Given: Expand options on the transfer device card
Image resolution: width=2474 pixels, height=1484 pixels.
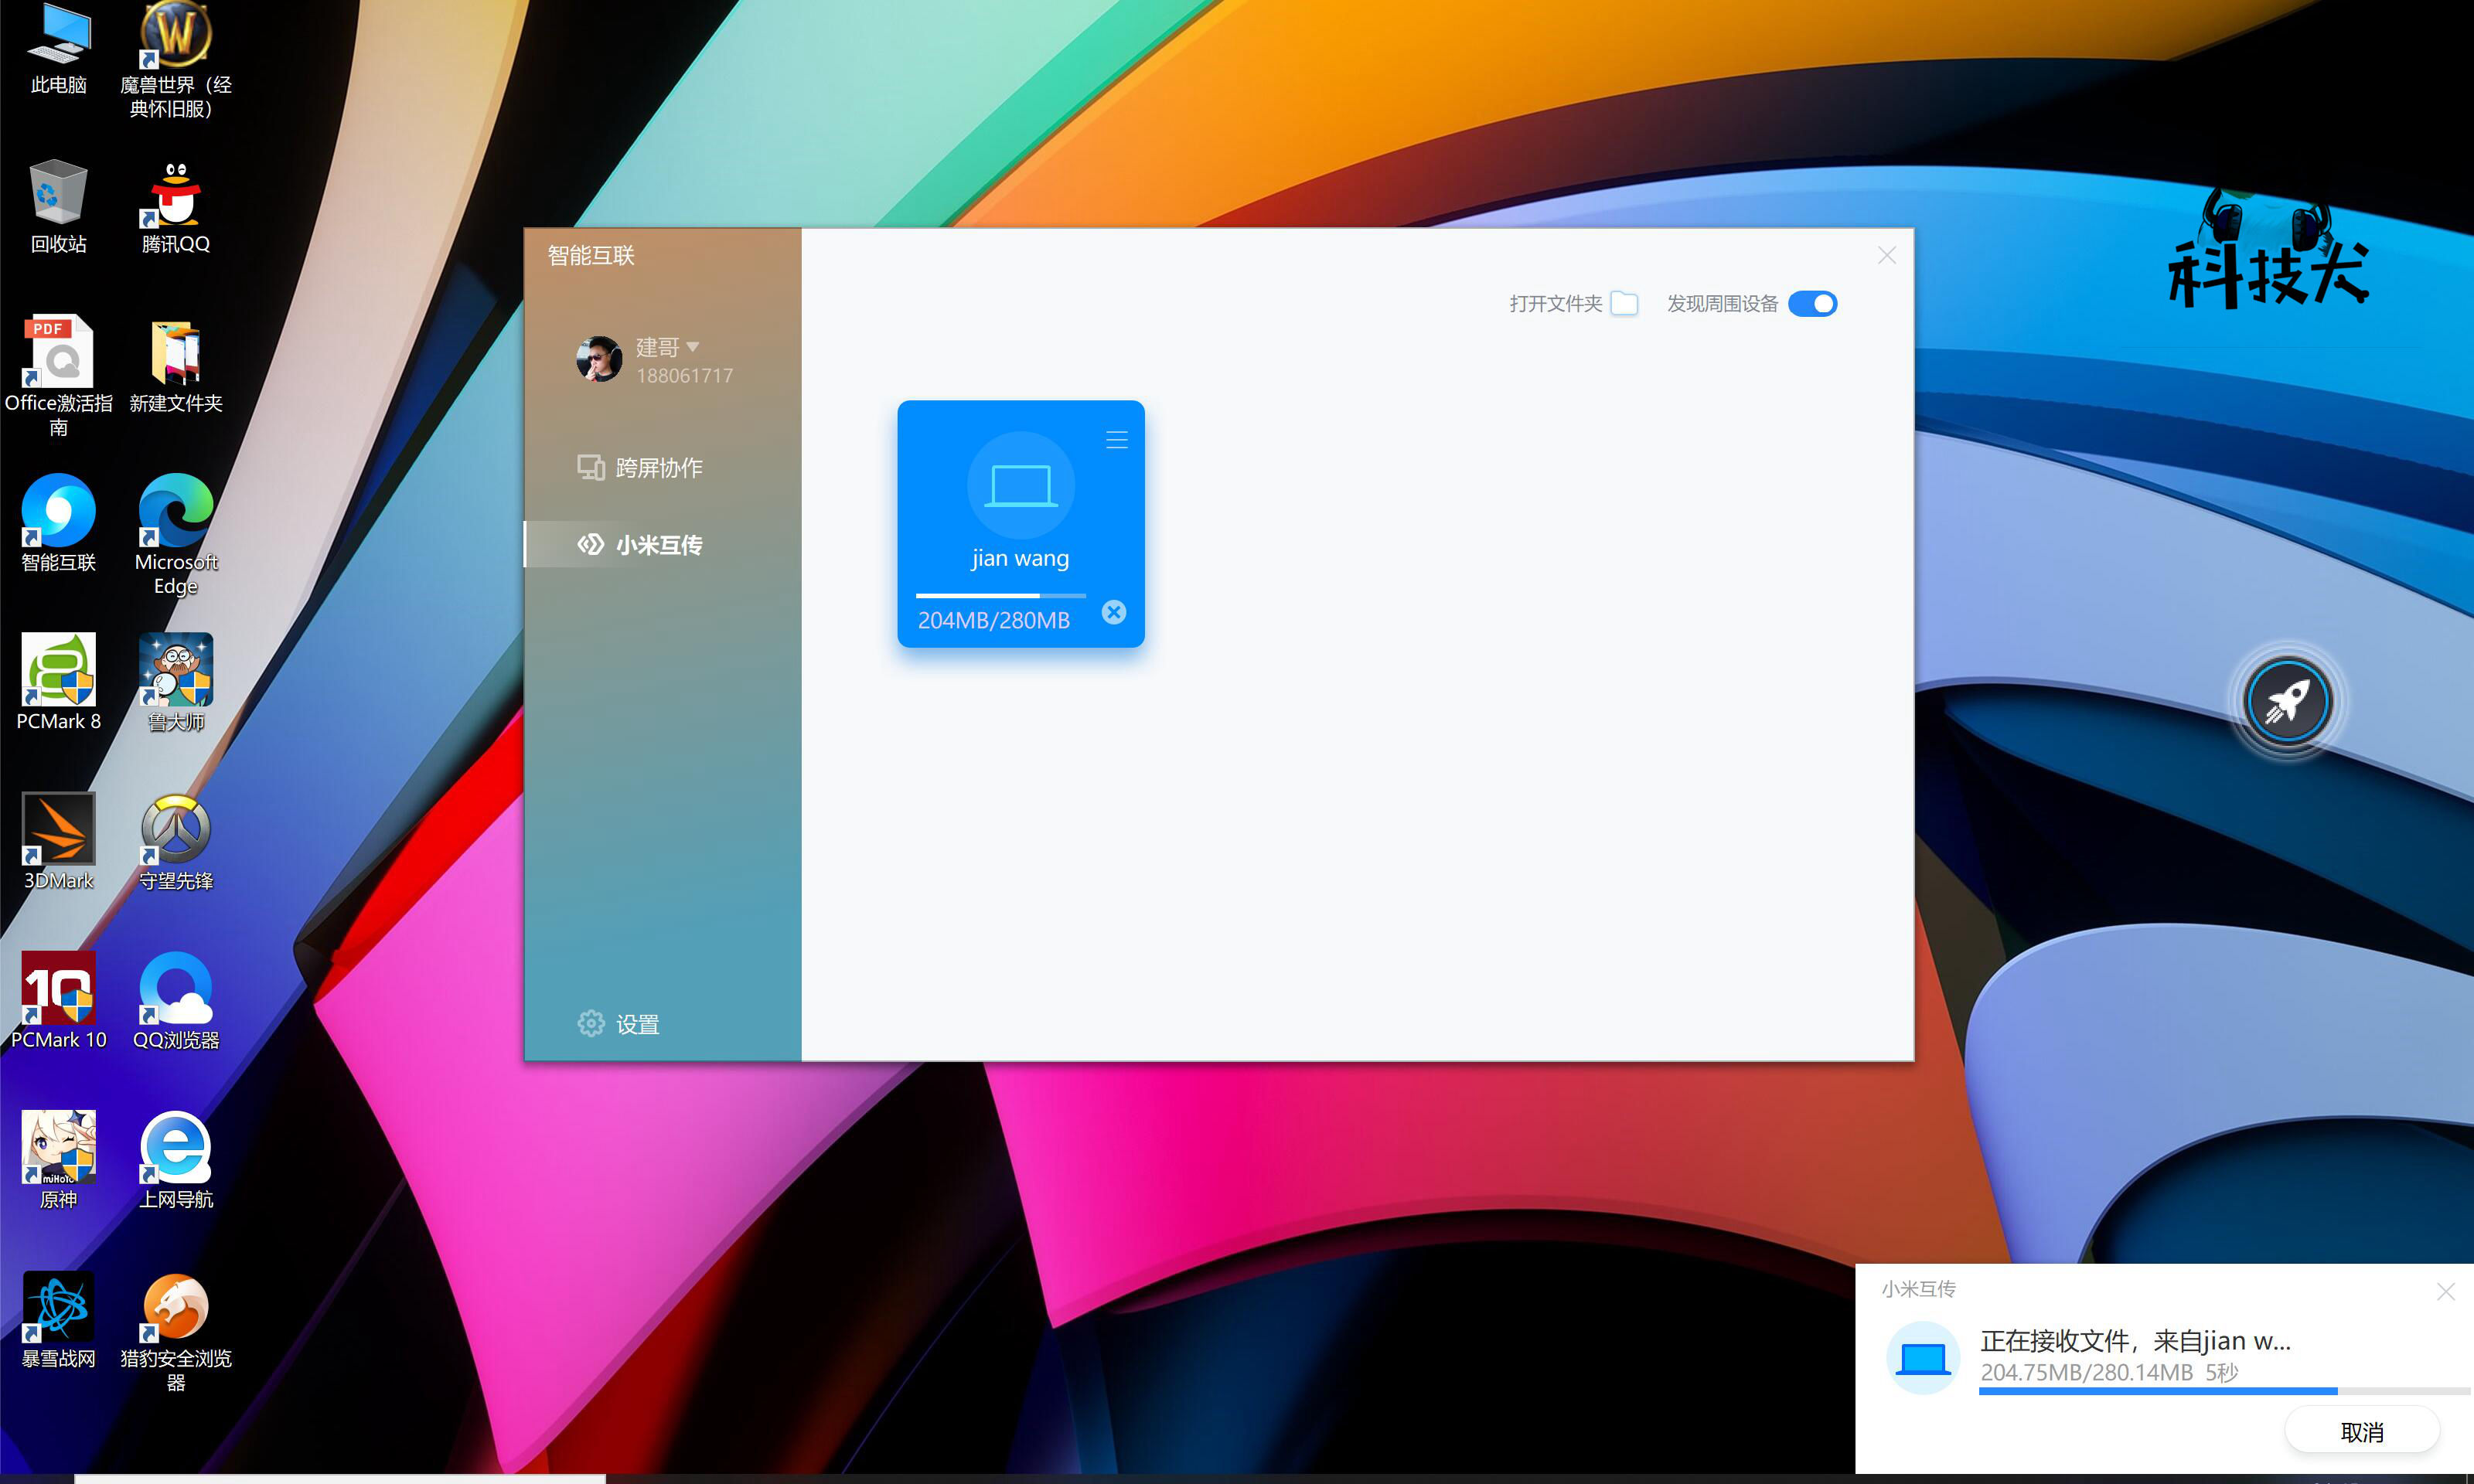Looking at the screenshot, I should (x=1116, y=439).
